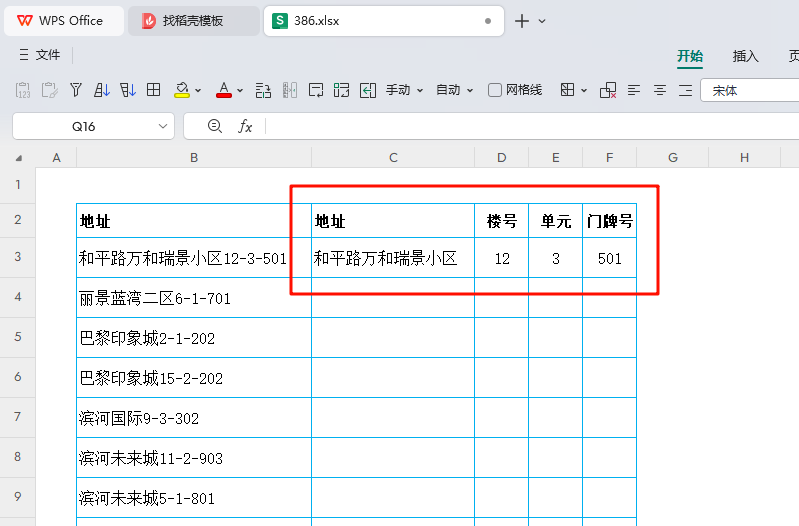
Task: Click the row height adjustment icon
Action: (263, 90)
